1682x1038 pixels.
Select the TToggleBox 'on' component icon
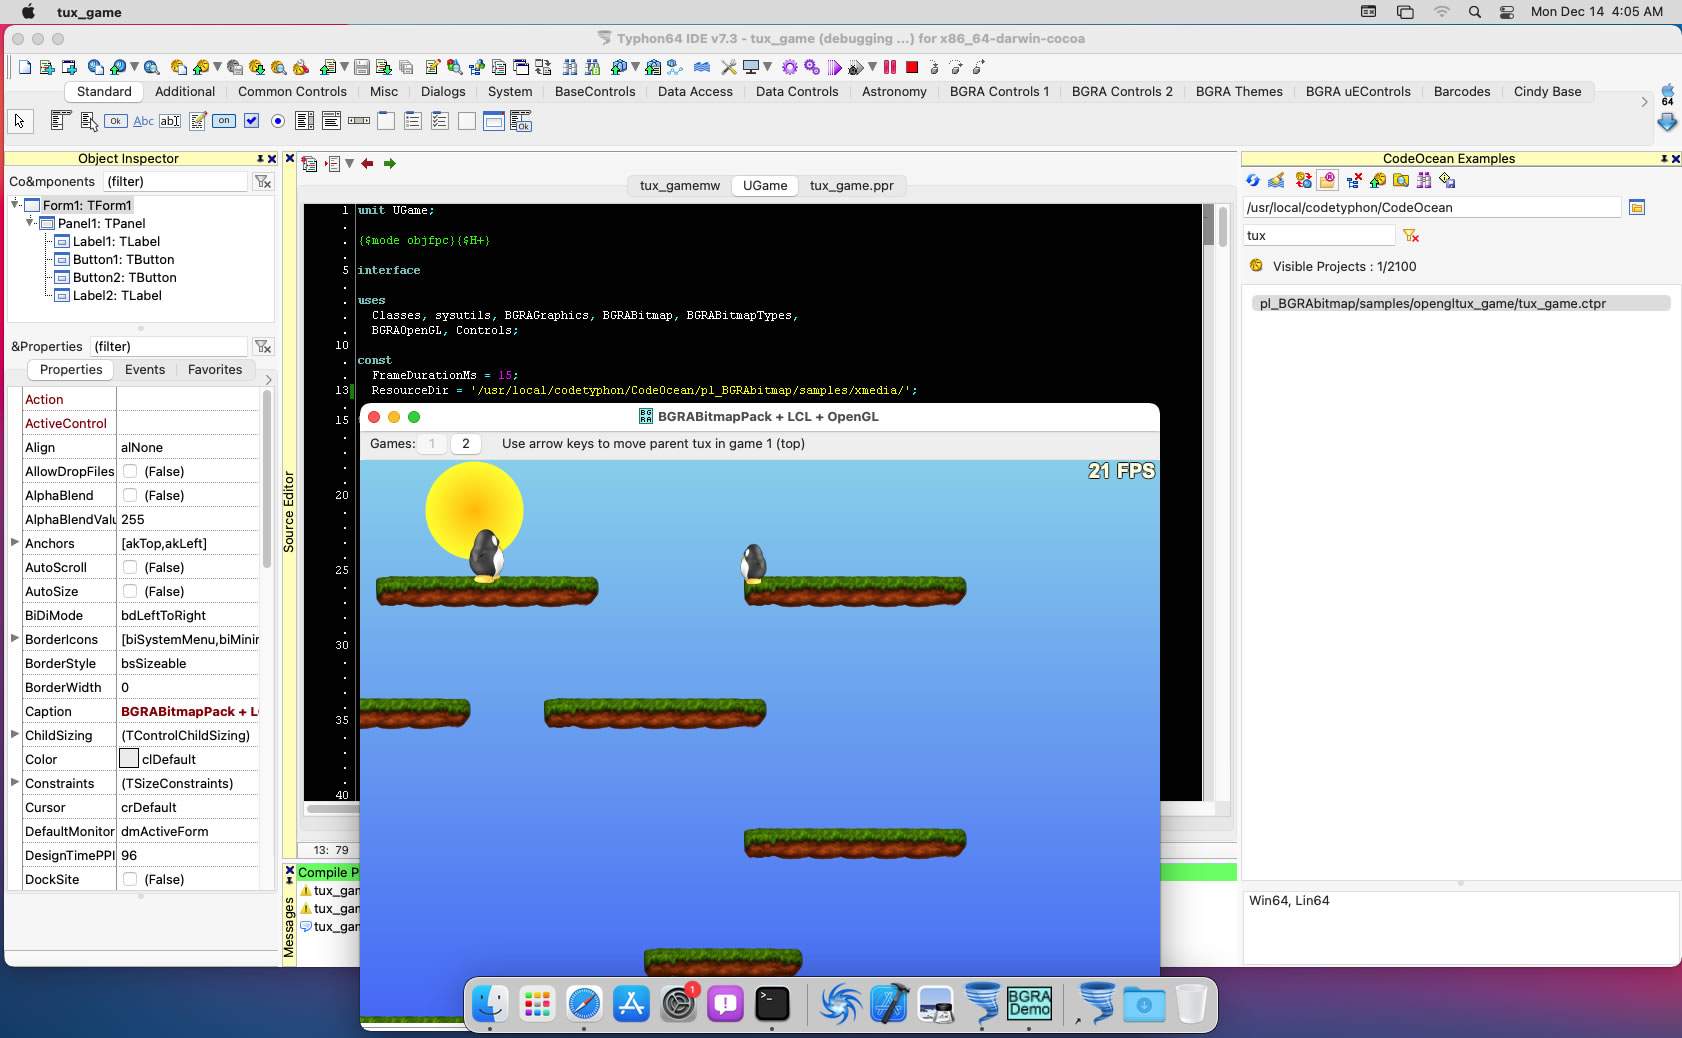[224, 121]
